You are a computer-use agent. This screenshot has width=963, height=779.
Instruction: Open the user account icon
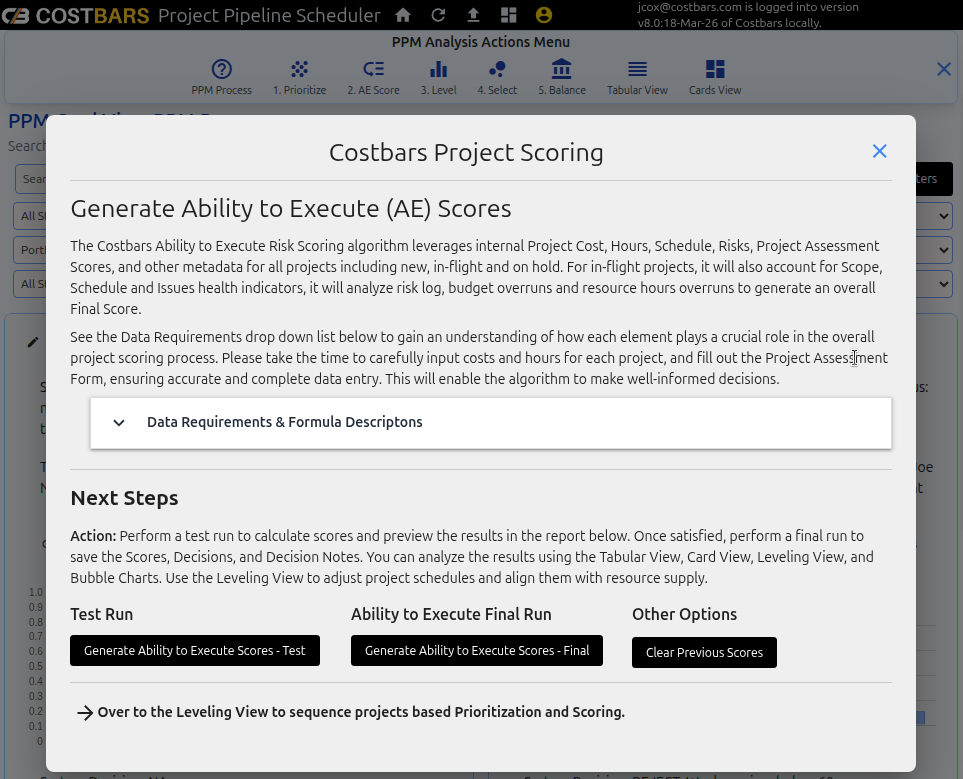543,15
